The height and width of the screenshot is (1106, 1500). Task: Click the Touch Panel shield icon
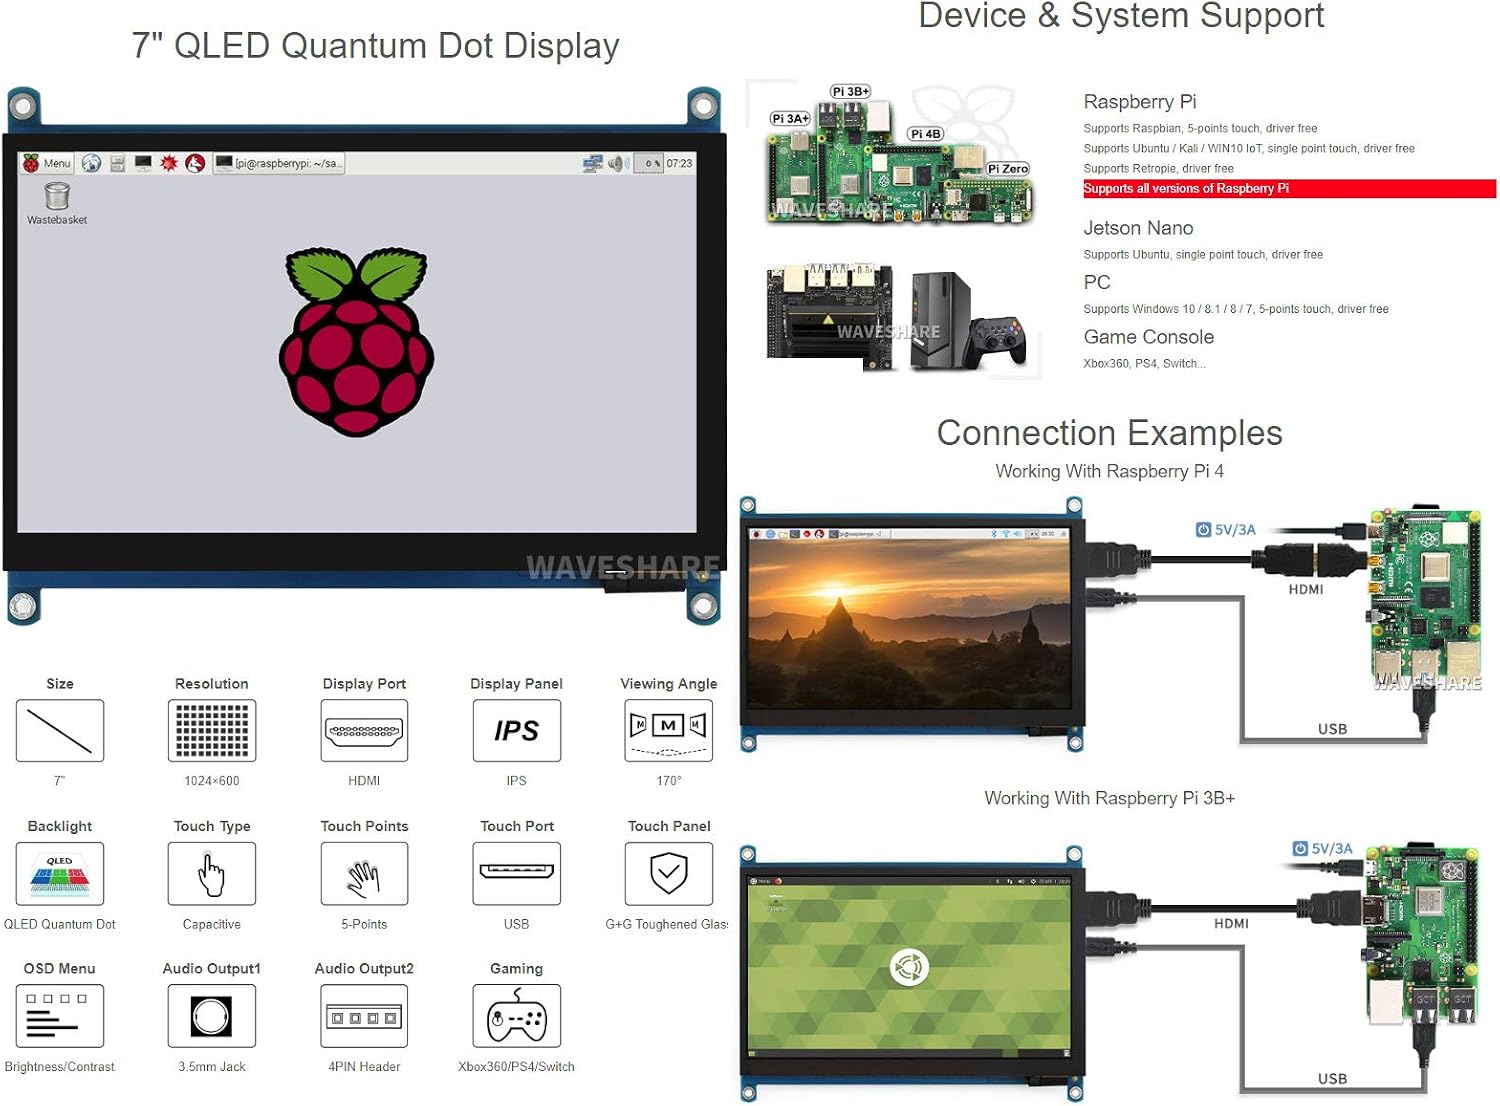tap(669, 874)
